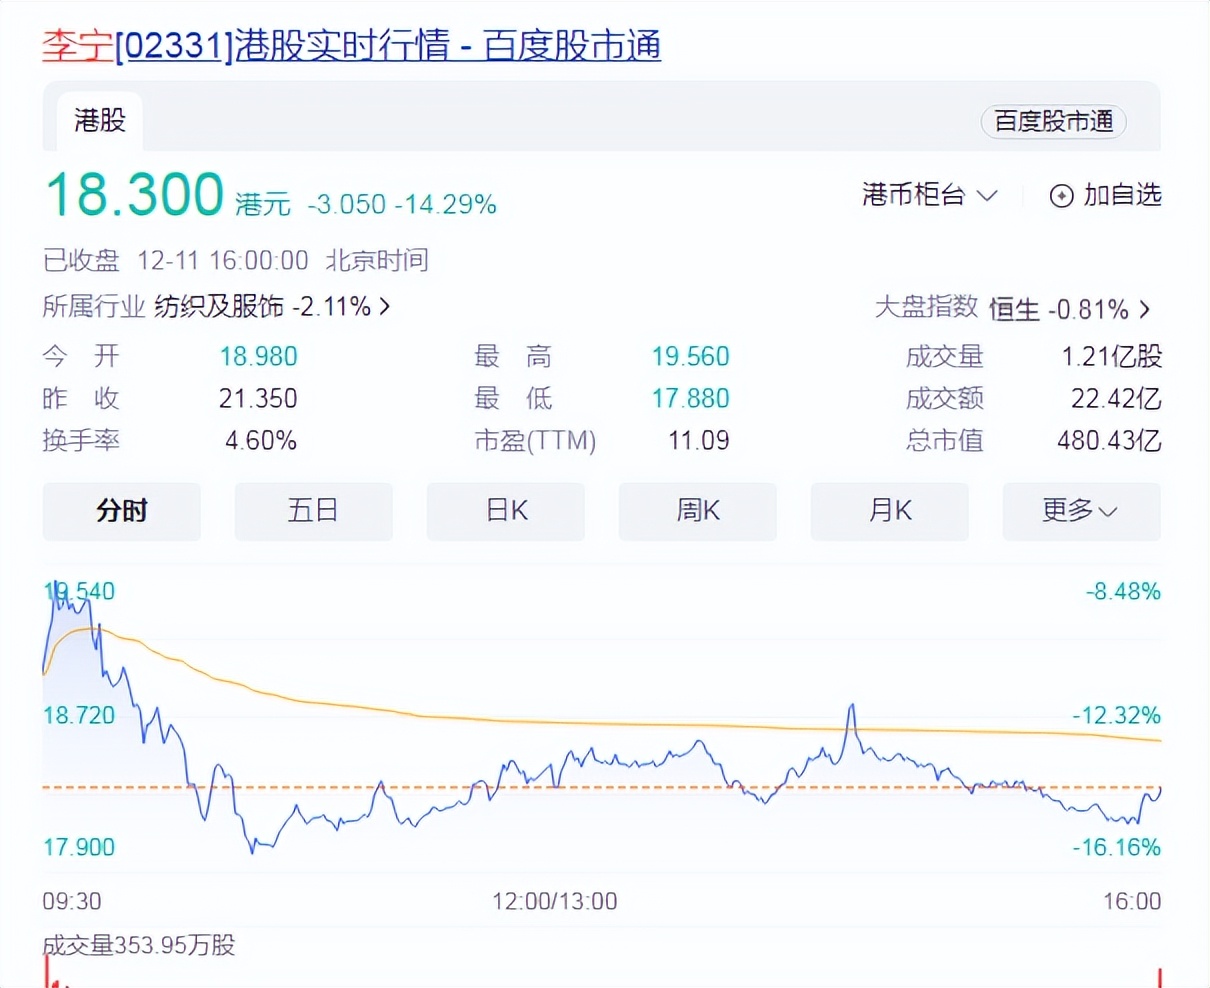1210x988 pixels.
Task: Click the -12.32% percent axis label
Action: [x=1117, y=715]
